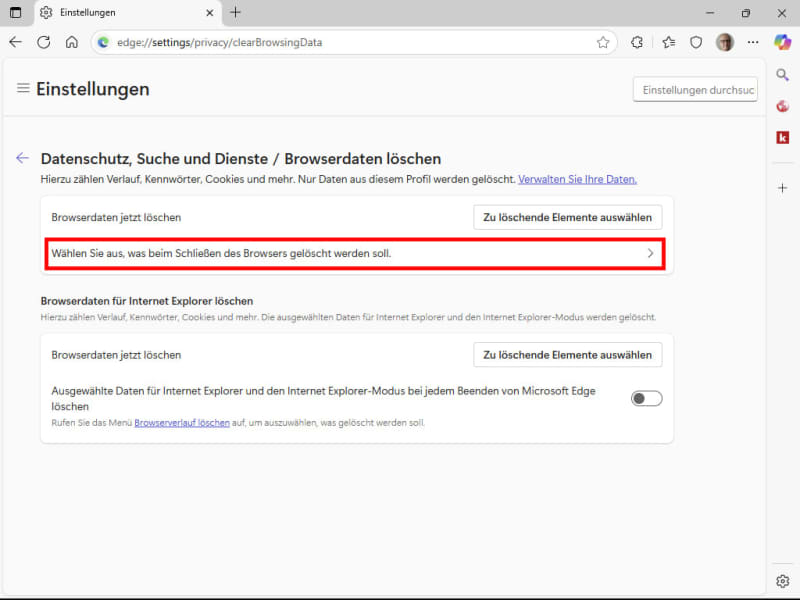Expand 'Wählen Sie aus, was beim Schließen' row
This screenshot has width=800, height=600.
355,254
